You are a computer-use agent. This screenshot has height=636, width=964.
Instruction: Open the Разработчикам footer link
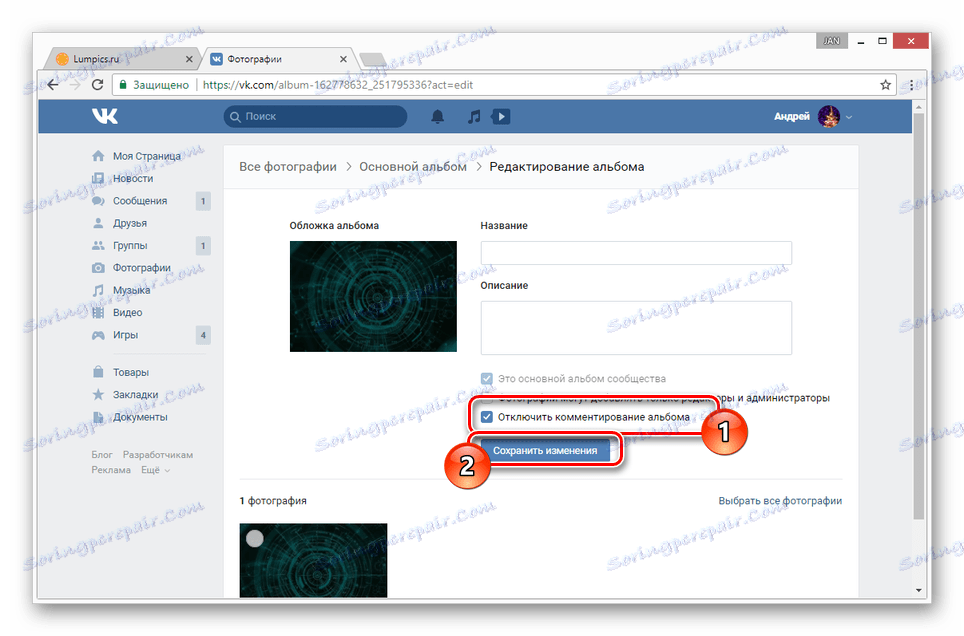tap(158, 455)
